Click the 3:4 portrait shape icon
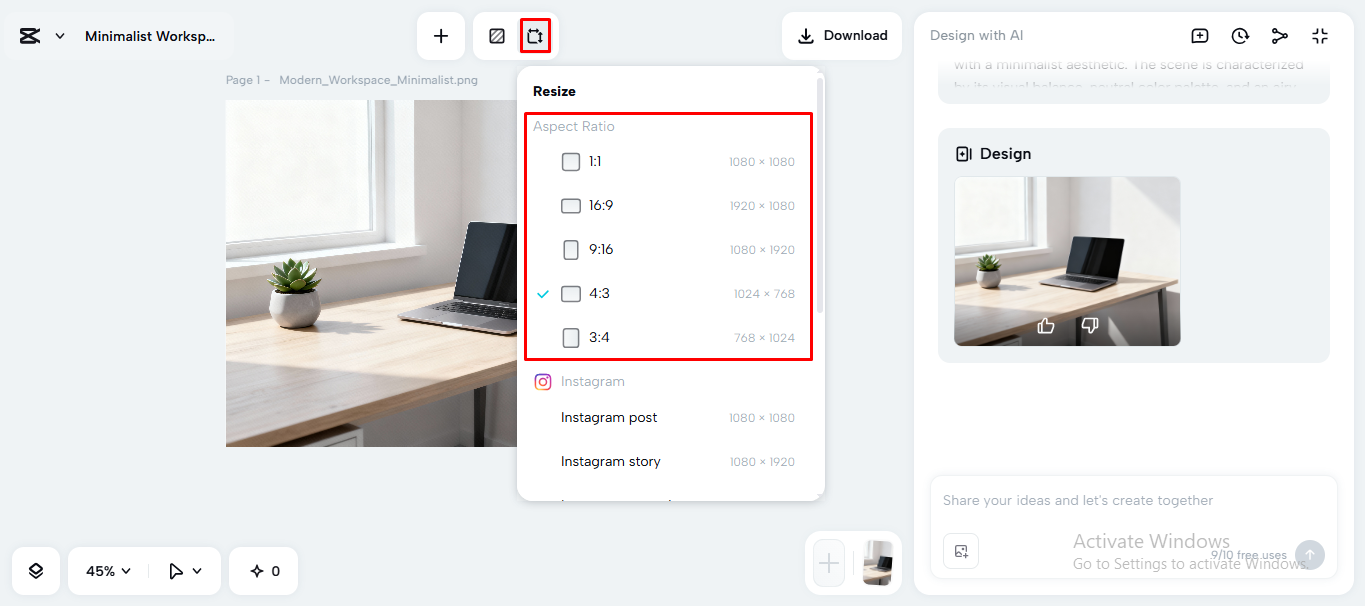The image size is (1365, 606). pyautogui.click(x=571, y=338)
